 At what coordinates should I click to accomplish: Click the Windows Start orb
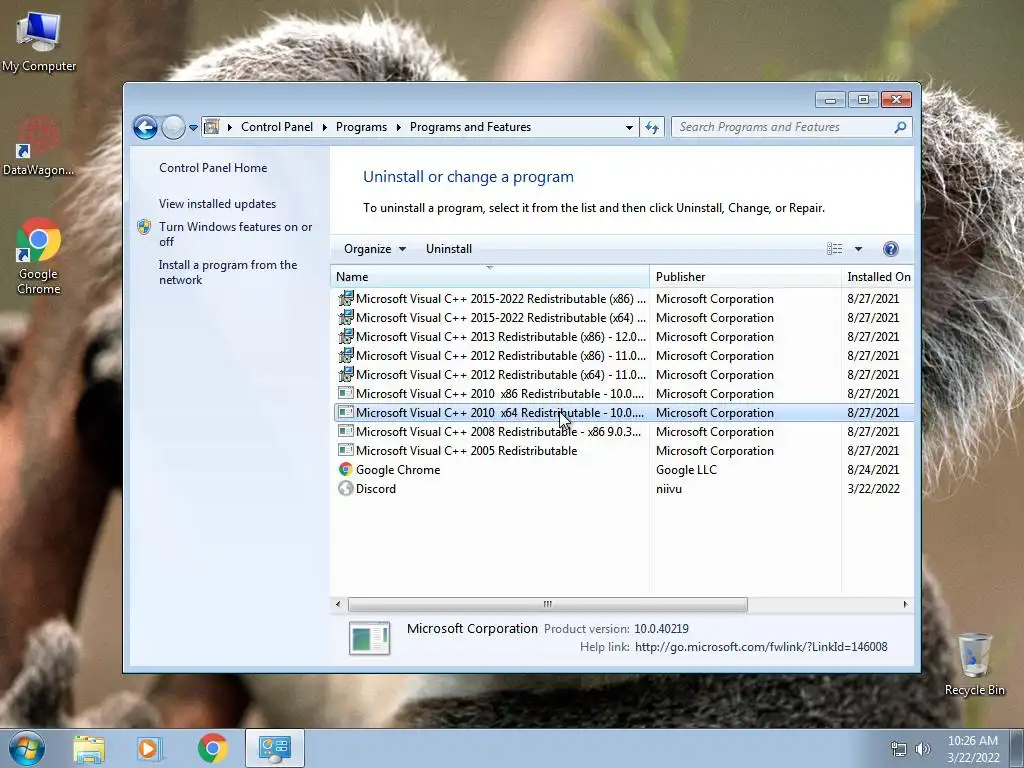pos(27,748)
